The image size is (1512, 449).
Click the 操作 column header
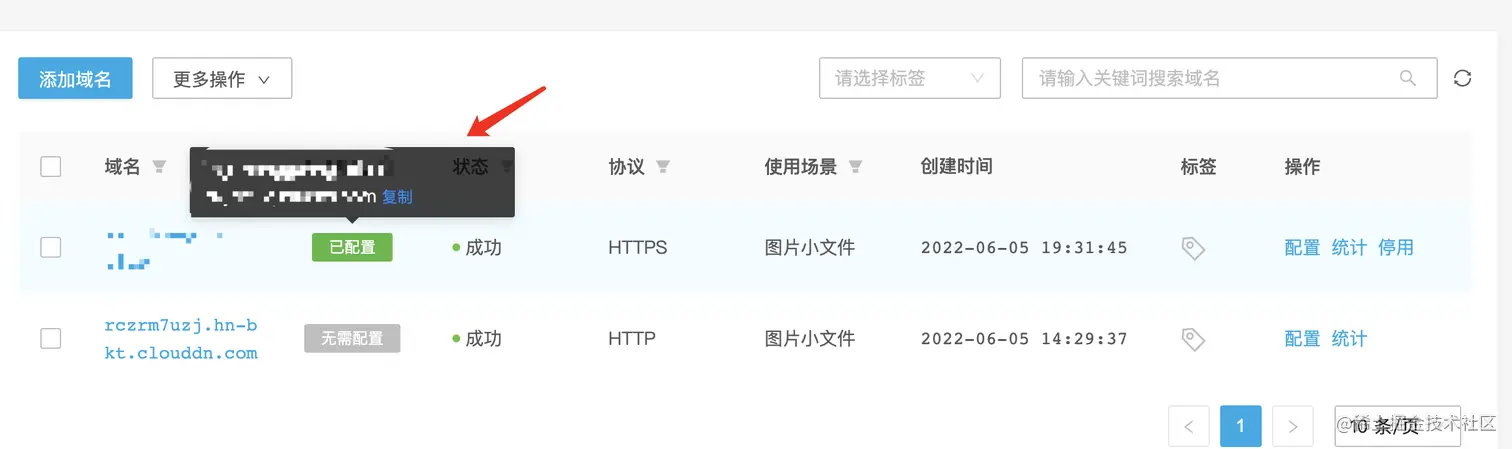(x=1302, y=167)
